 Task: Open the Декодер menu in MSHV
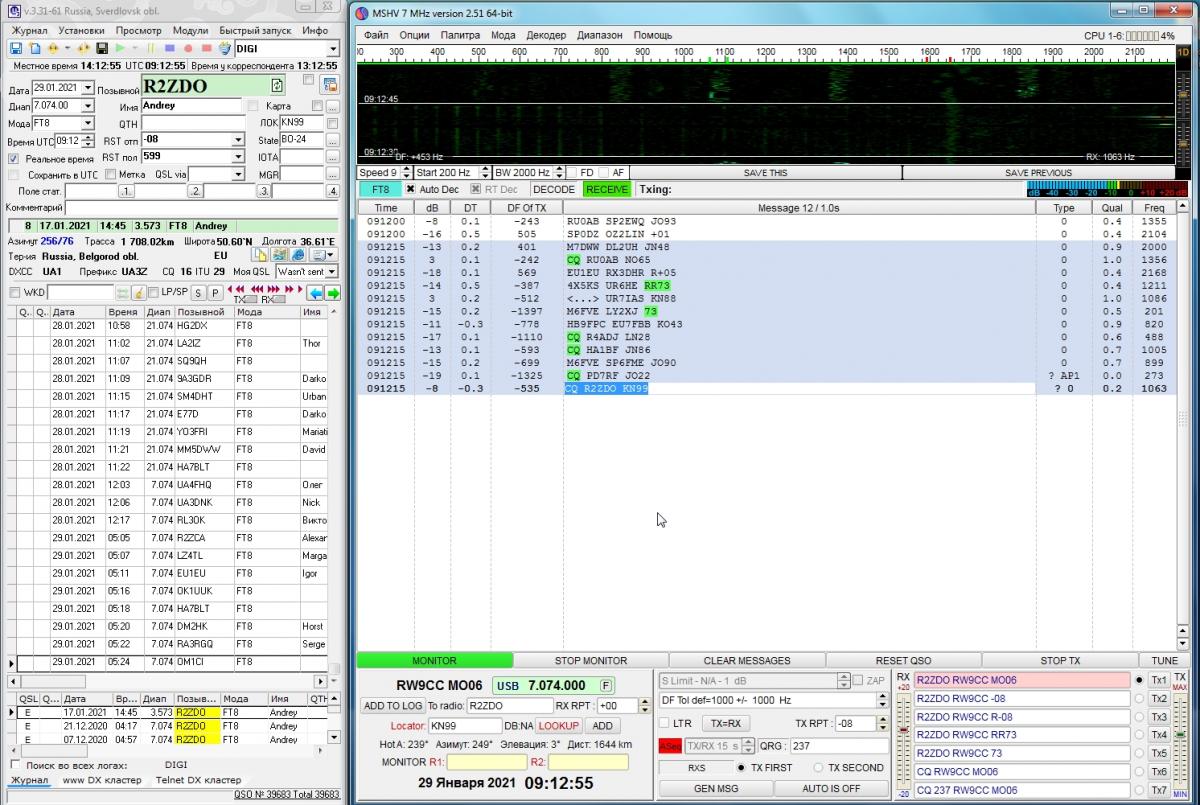[x=545, y=35]
